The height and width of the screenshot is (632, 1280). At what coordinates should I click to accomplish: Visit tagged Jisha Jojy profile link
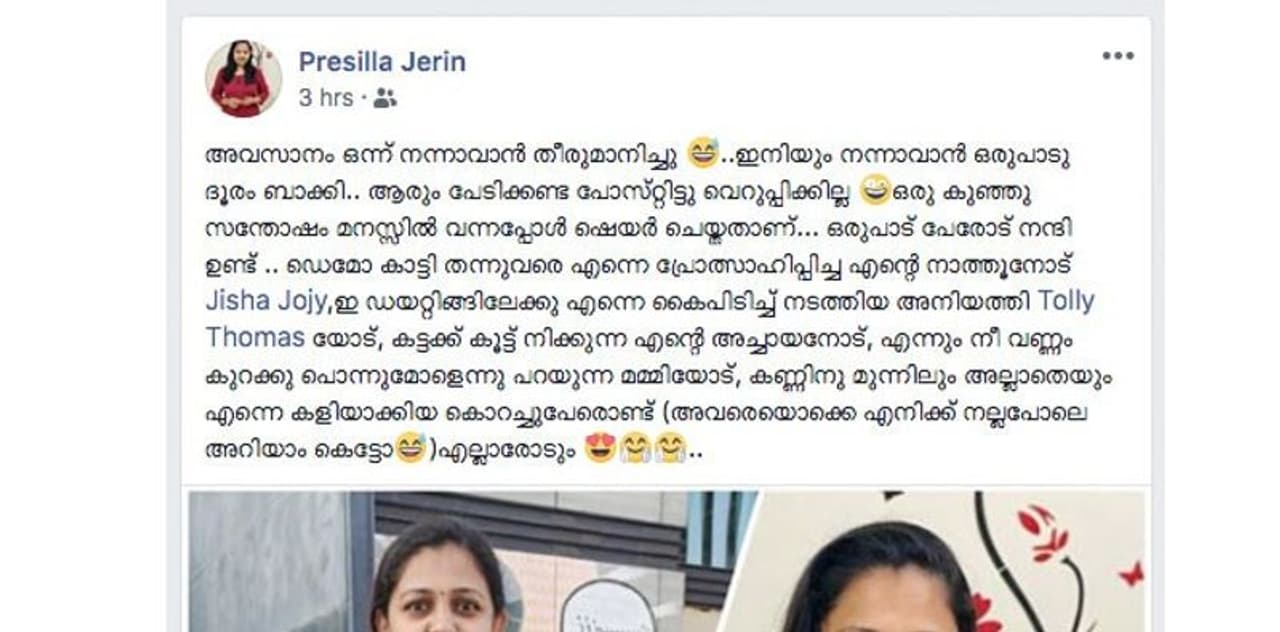263,301
